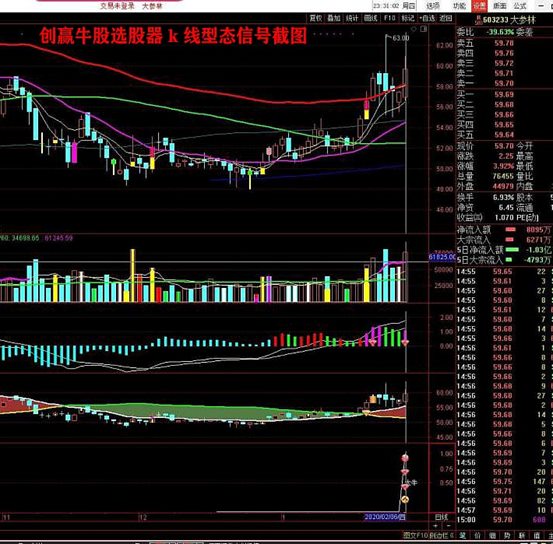The image size is (553, 544).
Task: Select 叠加 overlay tool
Action: pyautogui.click(x=334, y=18)
